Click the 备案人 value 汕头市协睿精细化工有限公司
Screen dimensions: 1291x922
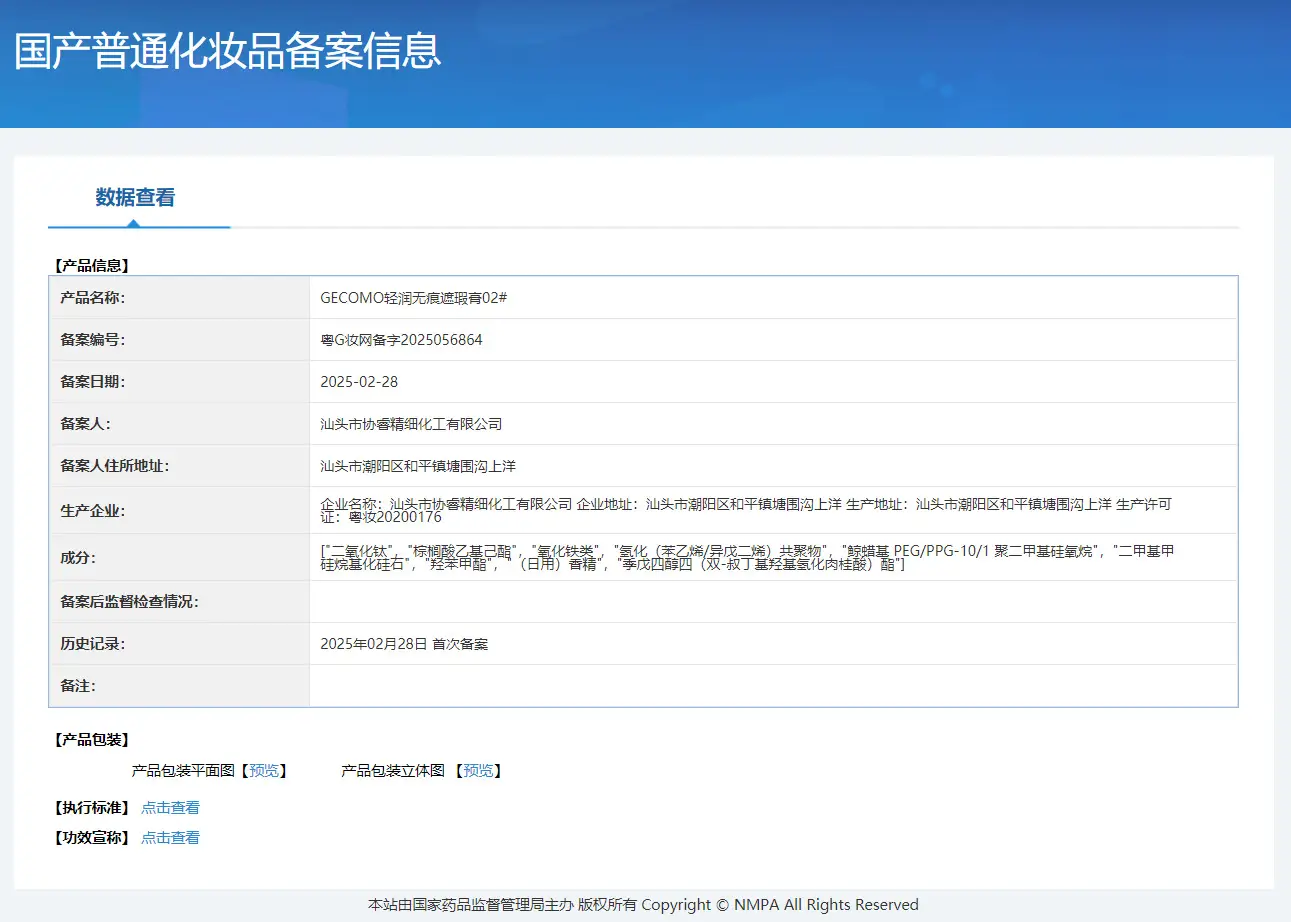coord(411,424)
